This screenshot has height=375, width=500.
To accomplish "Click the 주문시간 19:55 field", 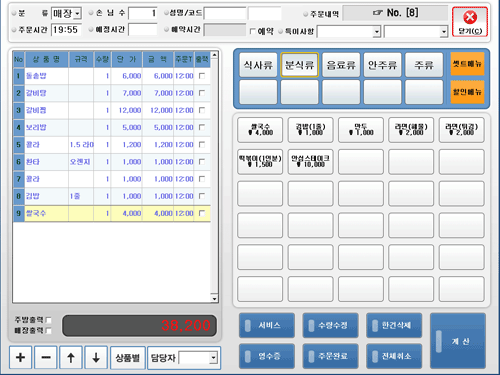I will 66,30.
